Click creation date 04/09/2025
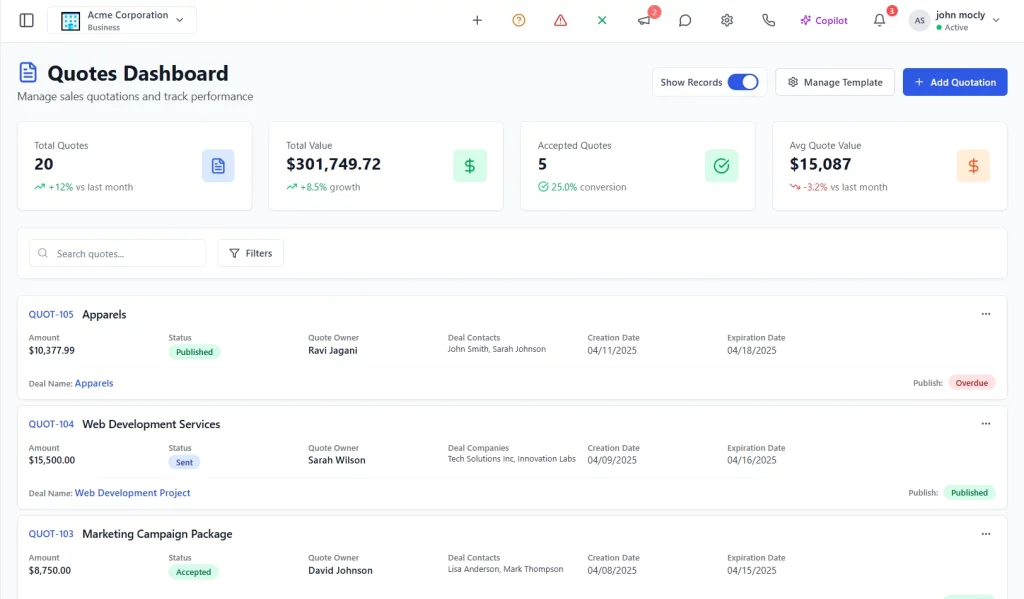This screenshot has width=1024, height=599. 612,460
